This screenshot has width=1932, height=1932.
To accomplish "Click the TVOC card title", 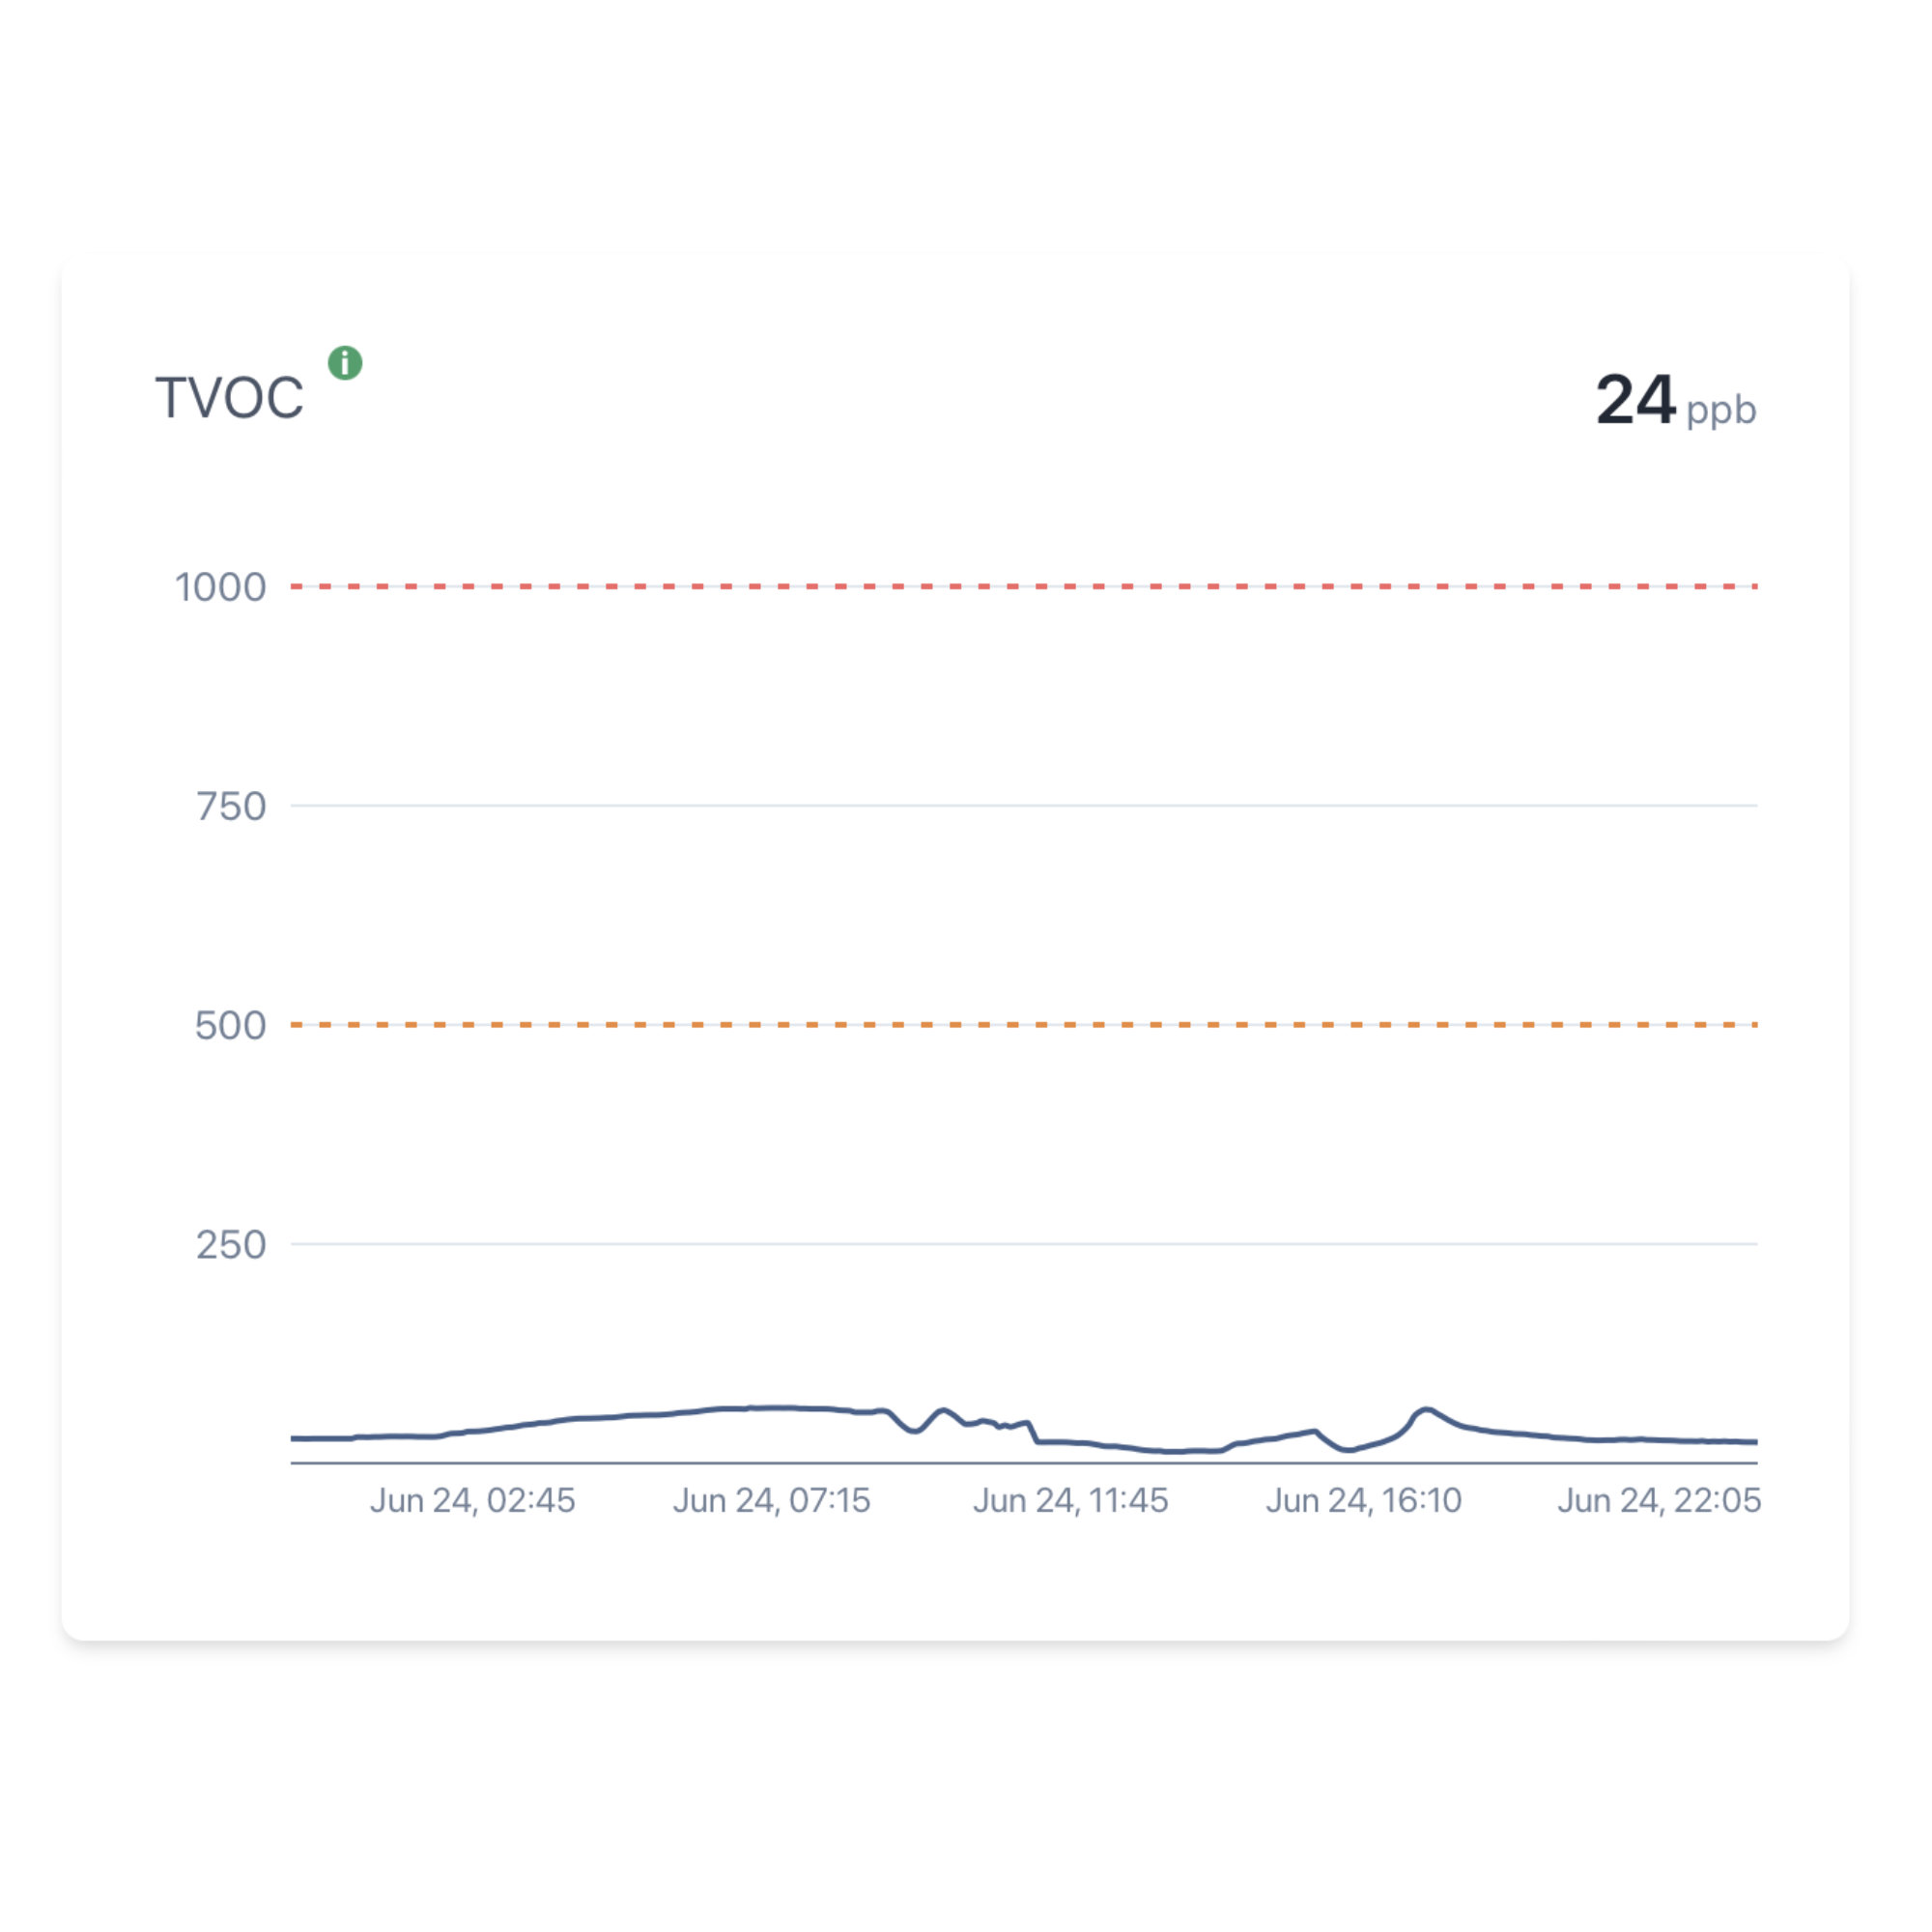I will coord(229,398).
